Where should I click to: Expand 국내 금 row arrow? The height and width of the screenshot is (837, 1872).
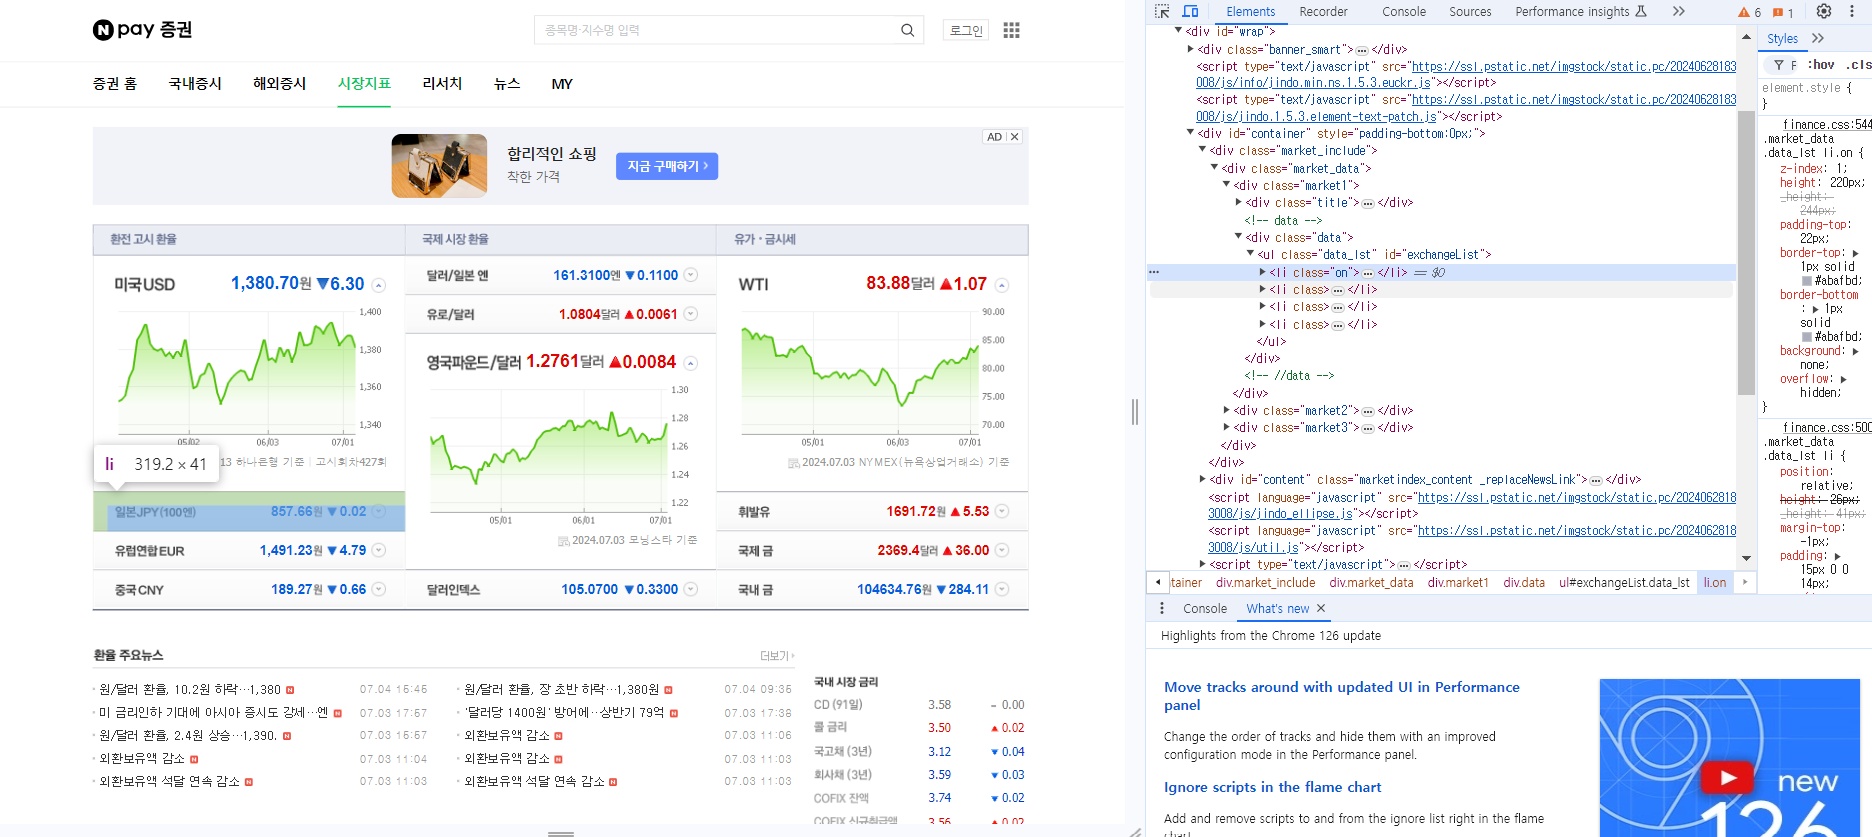(1002, 589)
